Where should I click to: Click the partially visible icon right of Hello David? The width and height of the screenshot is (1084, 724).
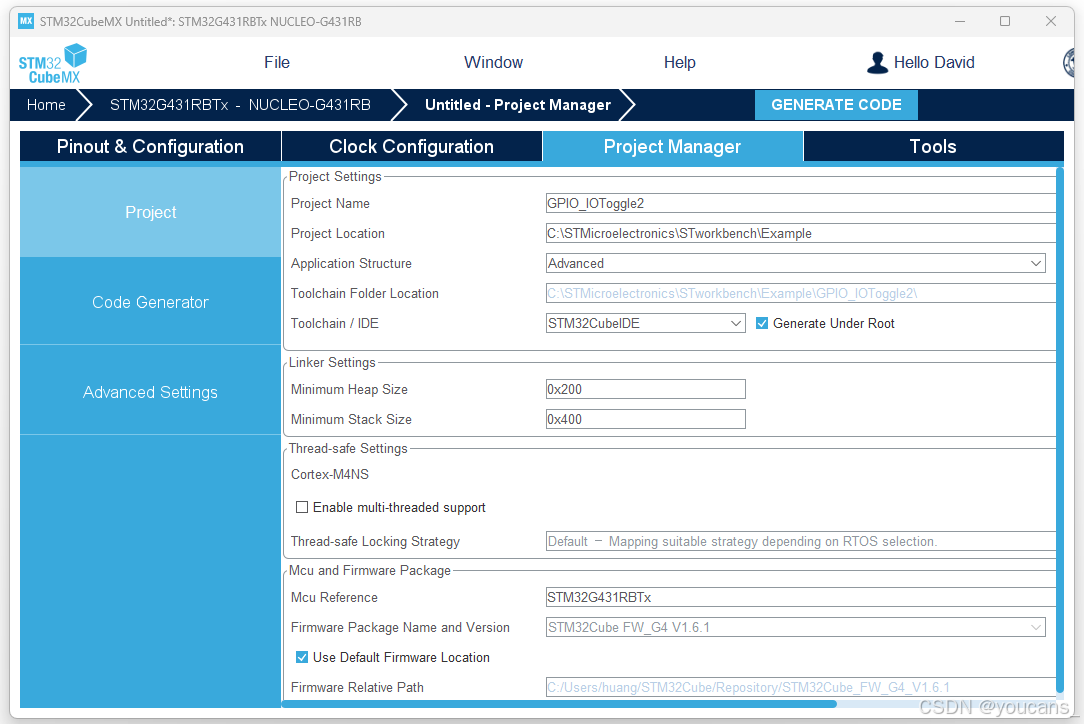tap(1069, 62)
